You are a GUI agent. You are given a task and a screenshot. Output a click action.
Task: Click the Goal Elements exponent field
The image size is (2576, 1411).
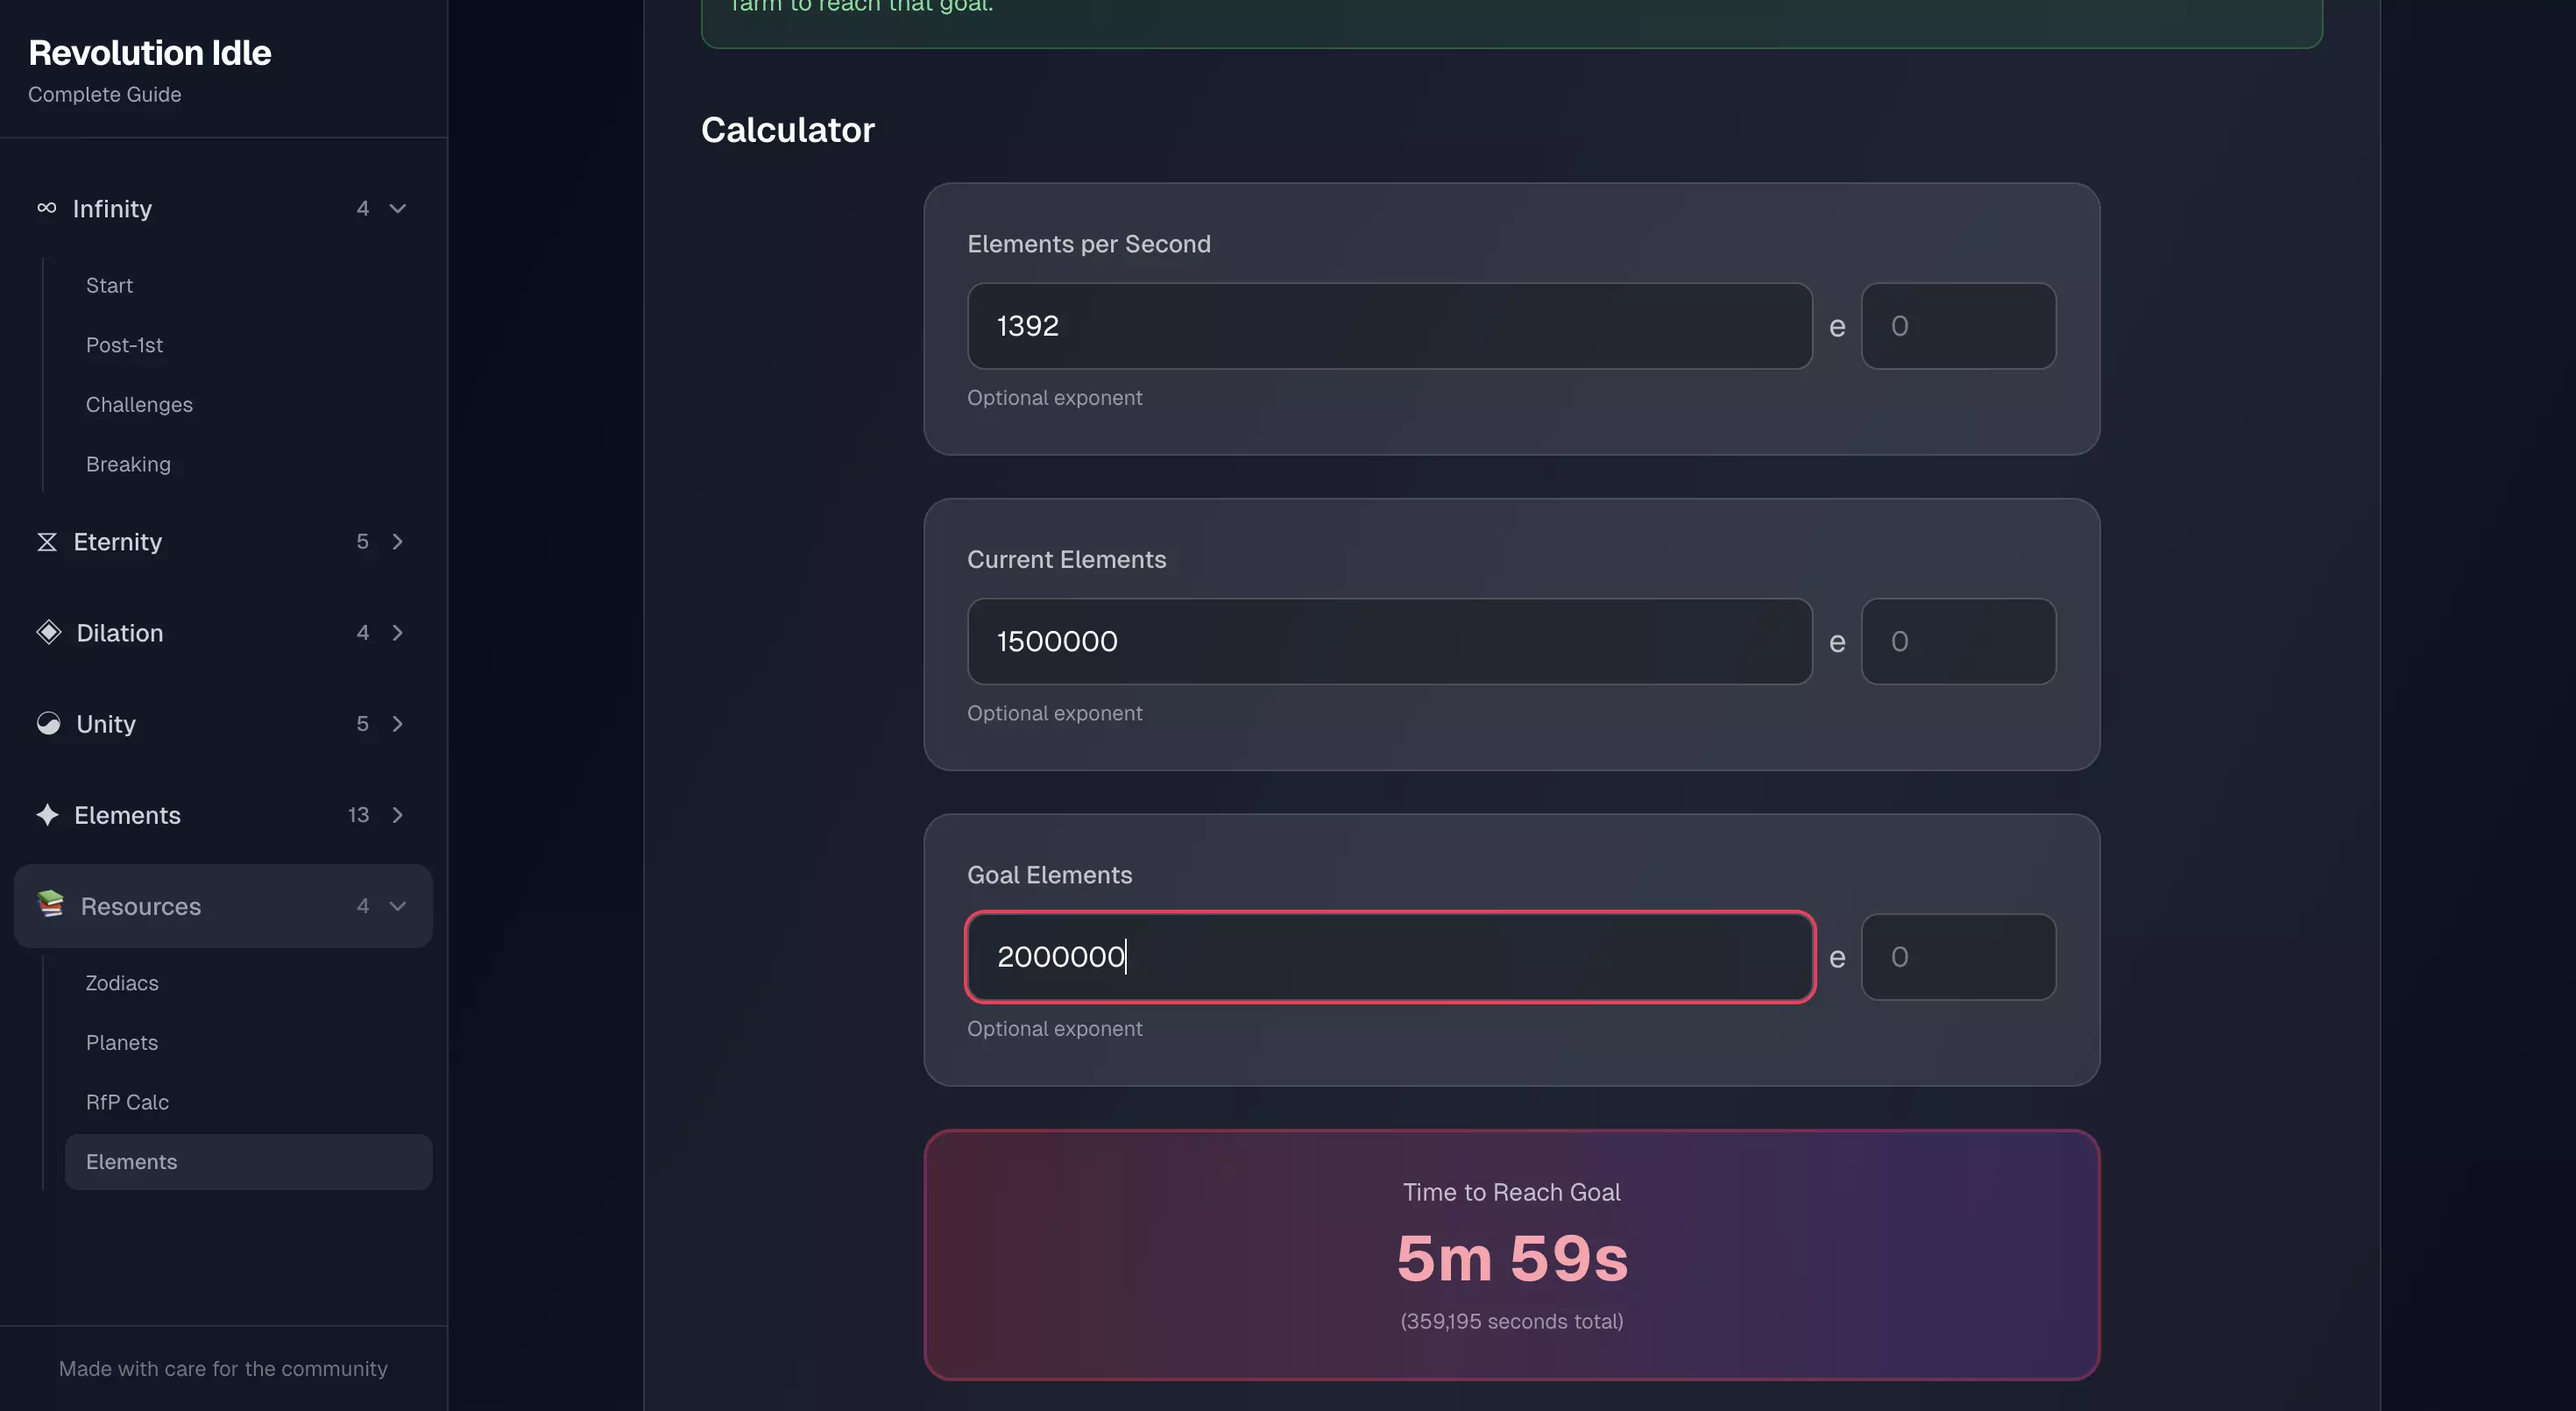coord(1957,957)
